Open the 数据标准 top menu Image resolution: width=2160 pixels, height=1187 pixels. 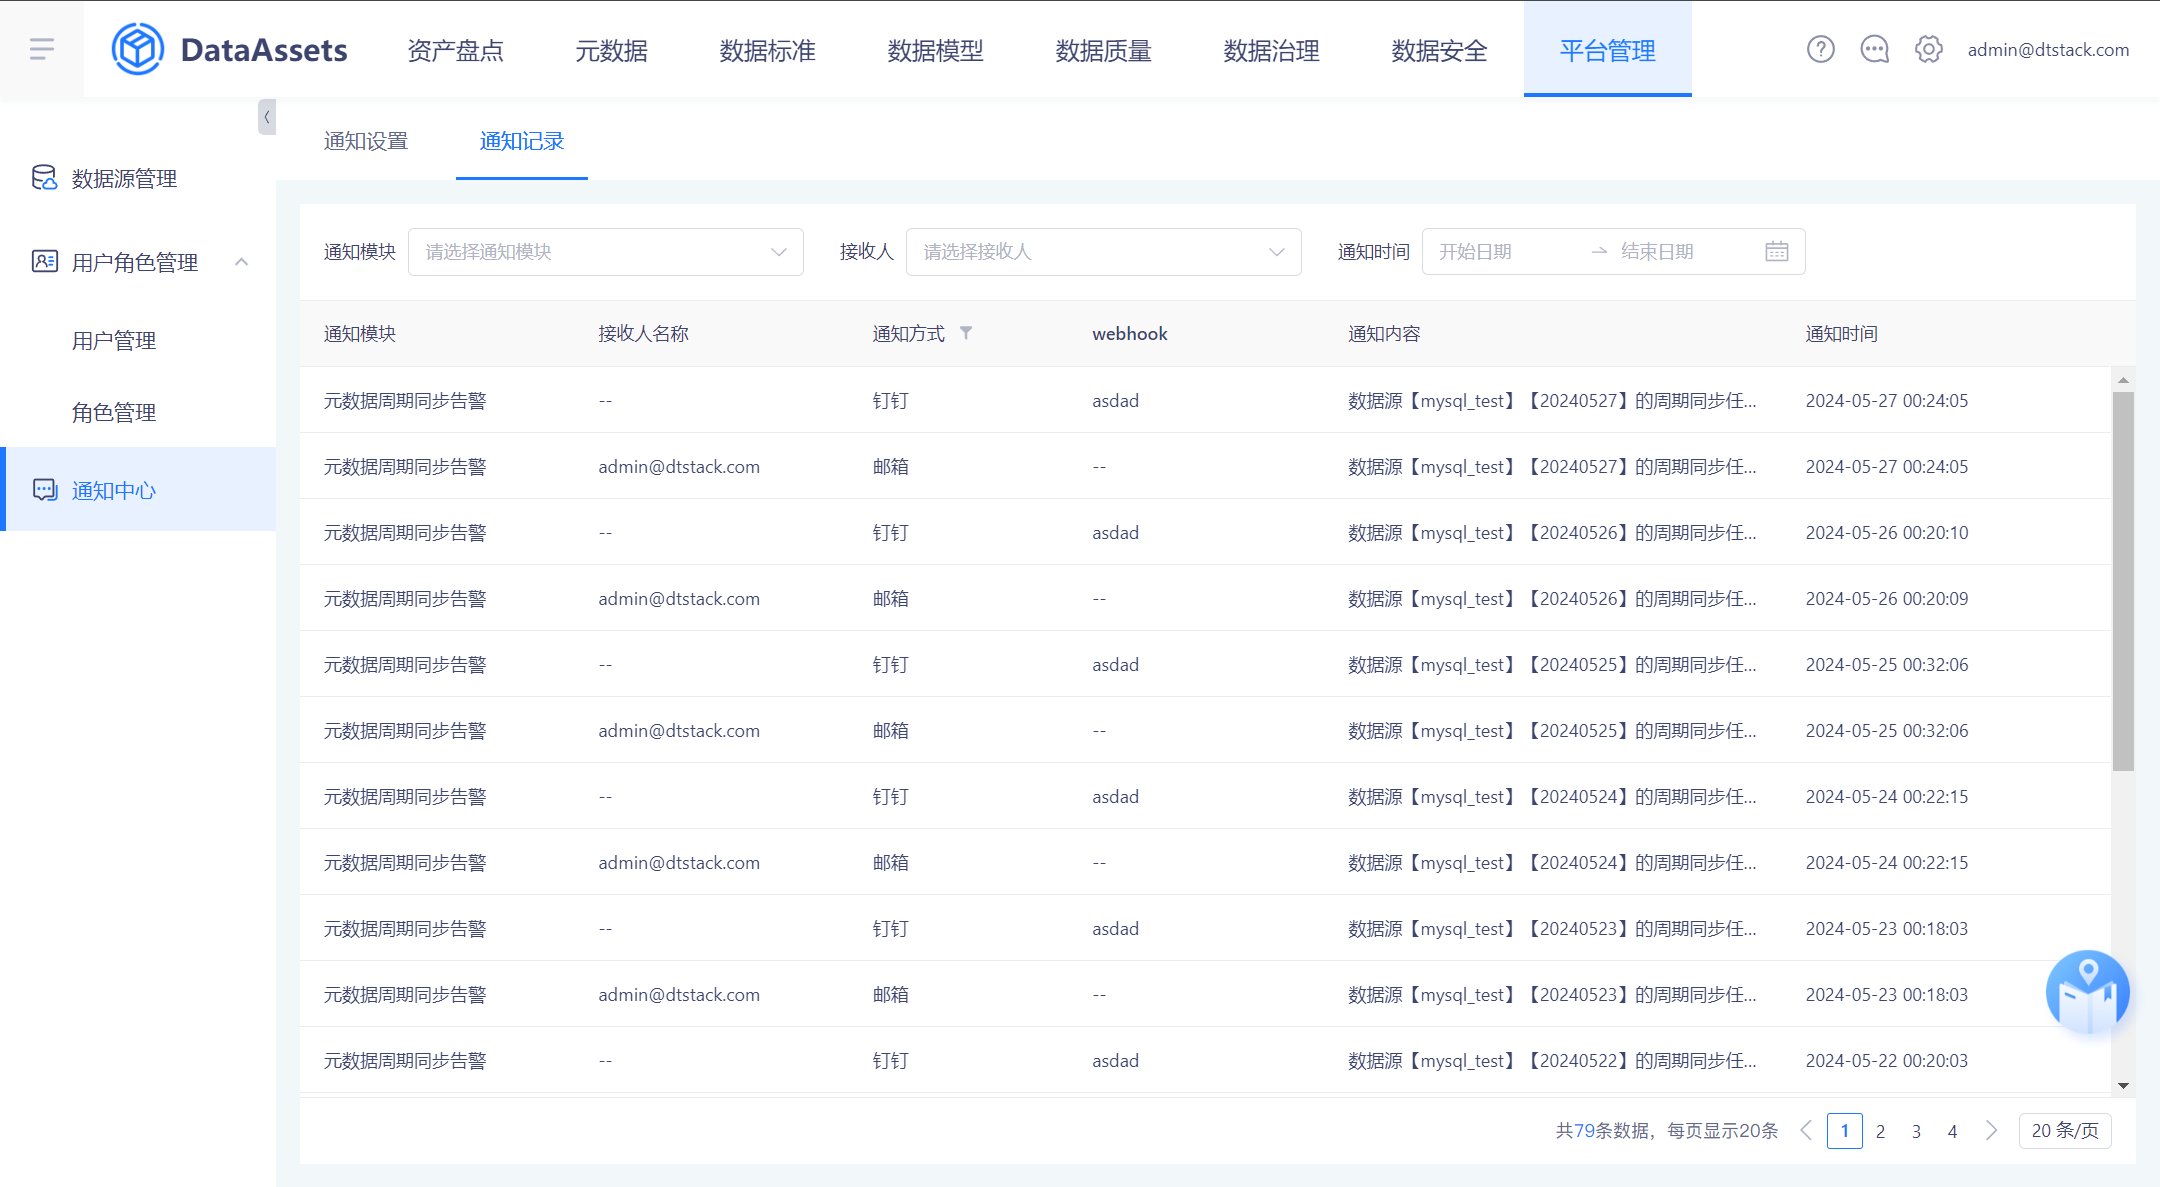(768, 50)
